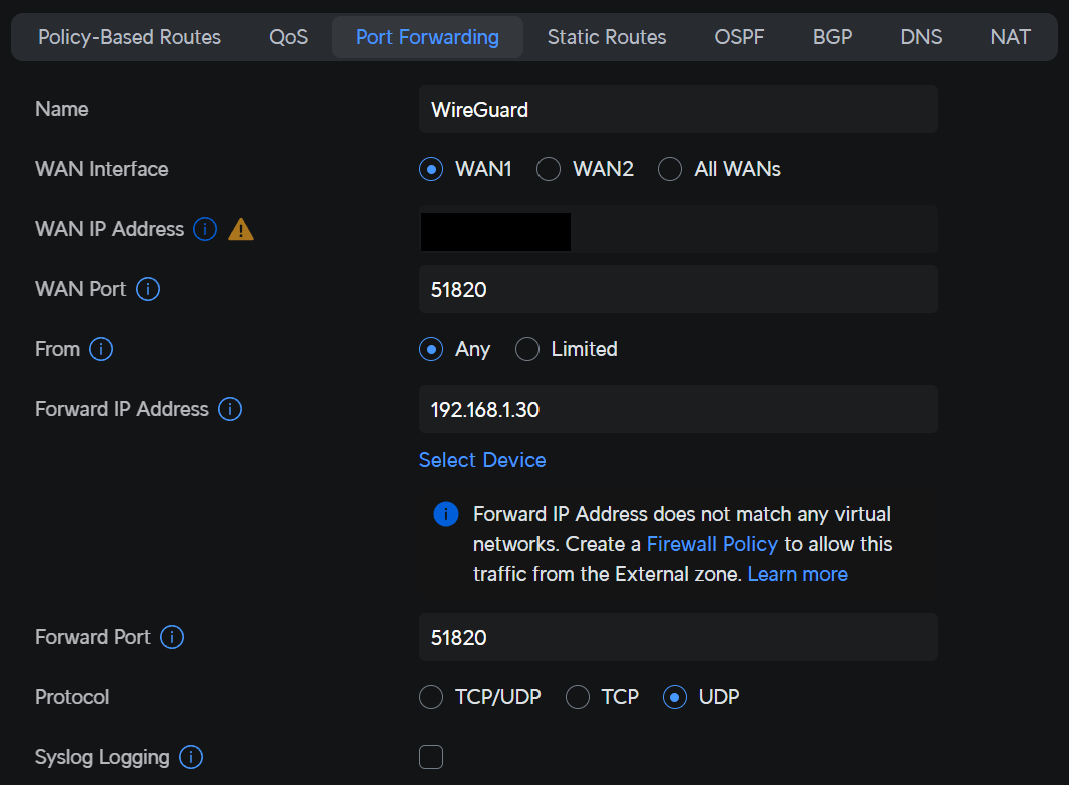Choose Limited as the From source
The image size is (1069, 785).
click(527, 349)
